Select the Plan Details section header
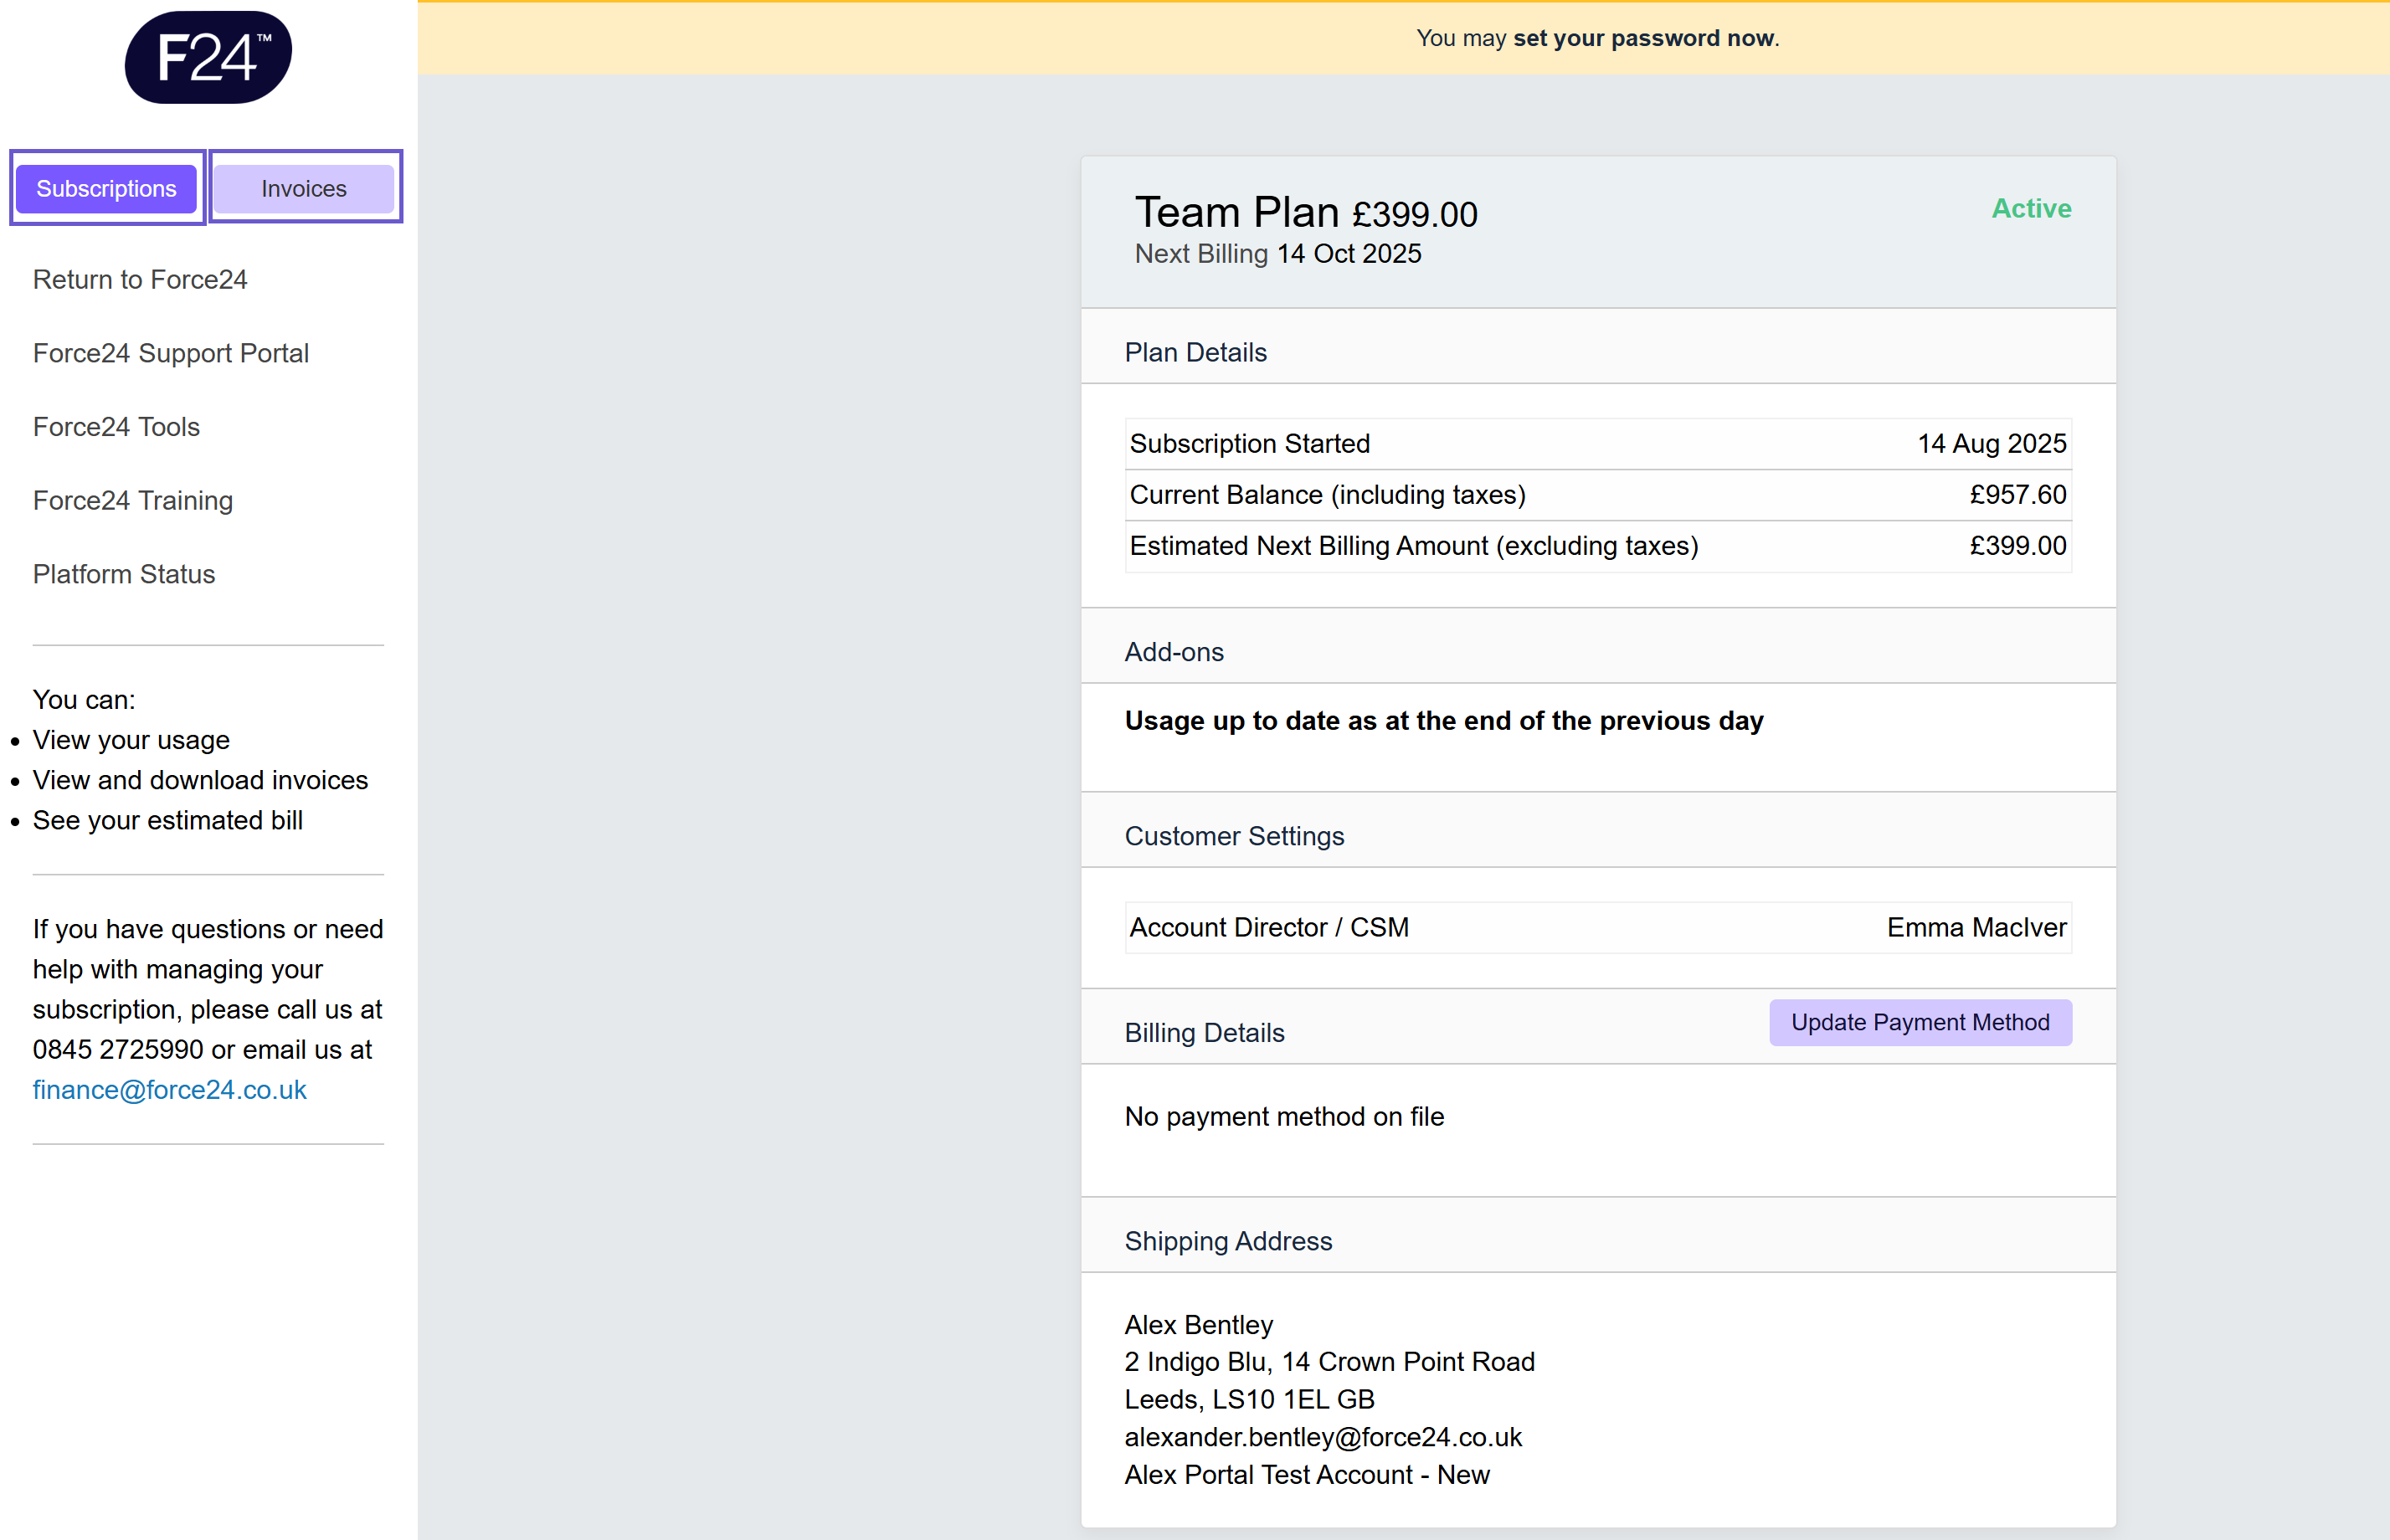Image resolution: width=2390 pixels, height=1540 pixels. [1195, 352]
